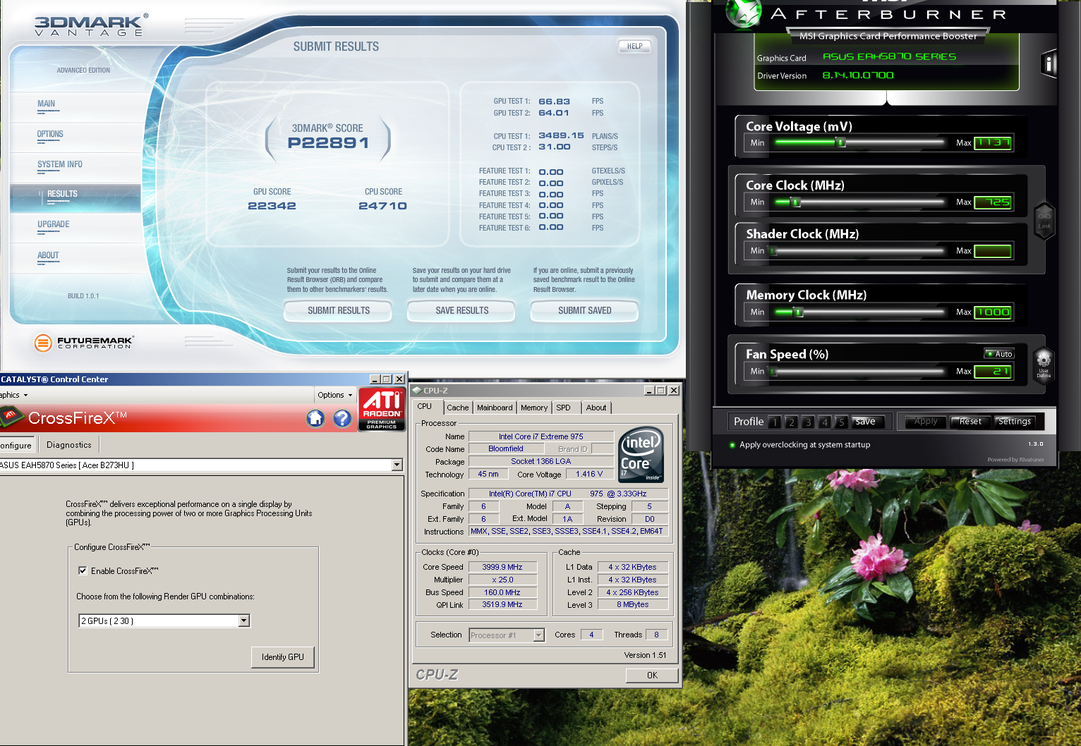
Task: Click the Save Results button
Action: click(x=461, y=311)
